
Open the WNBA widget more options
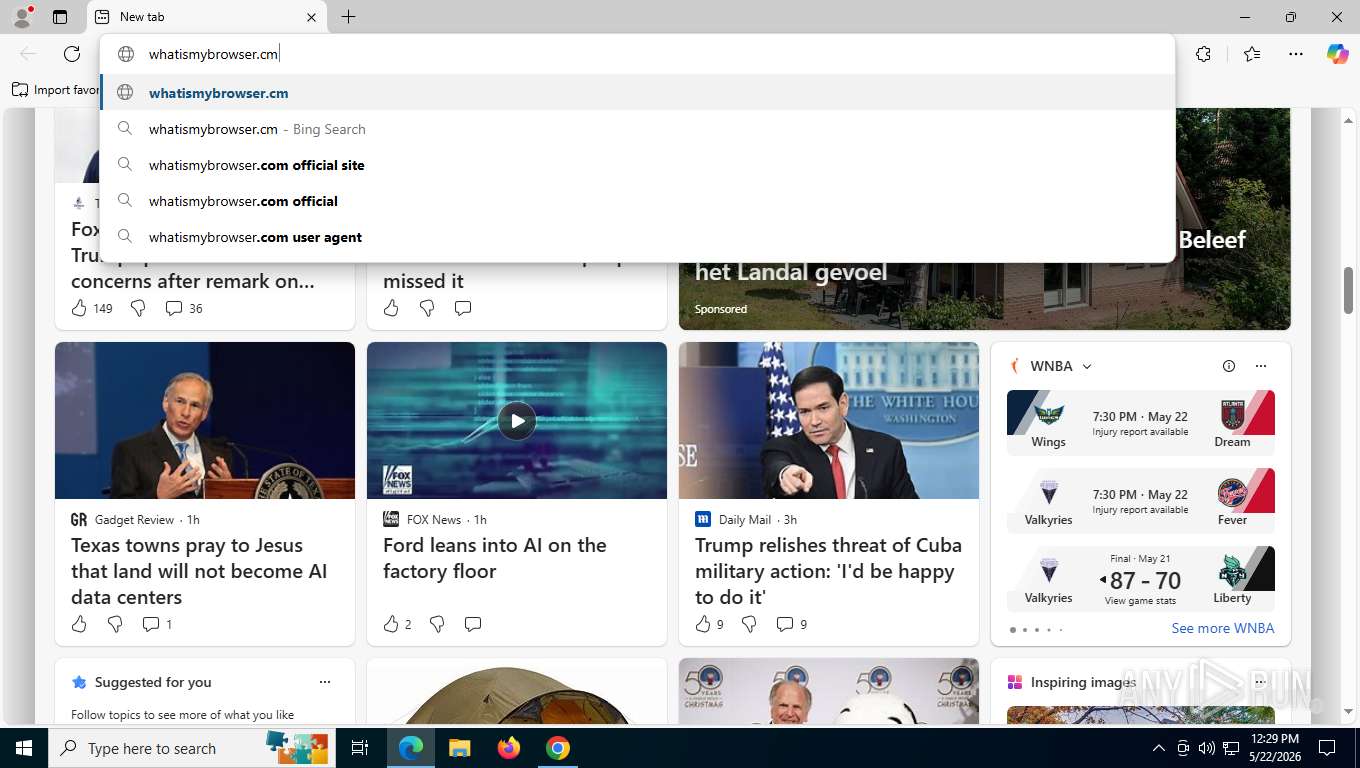pos(1261,366)
